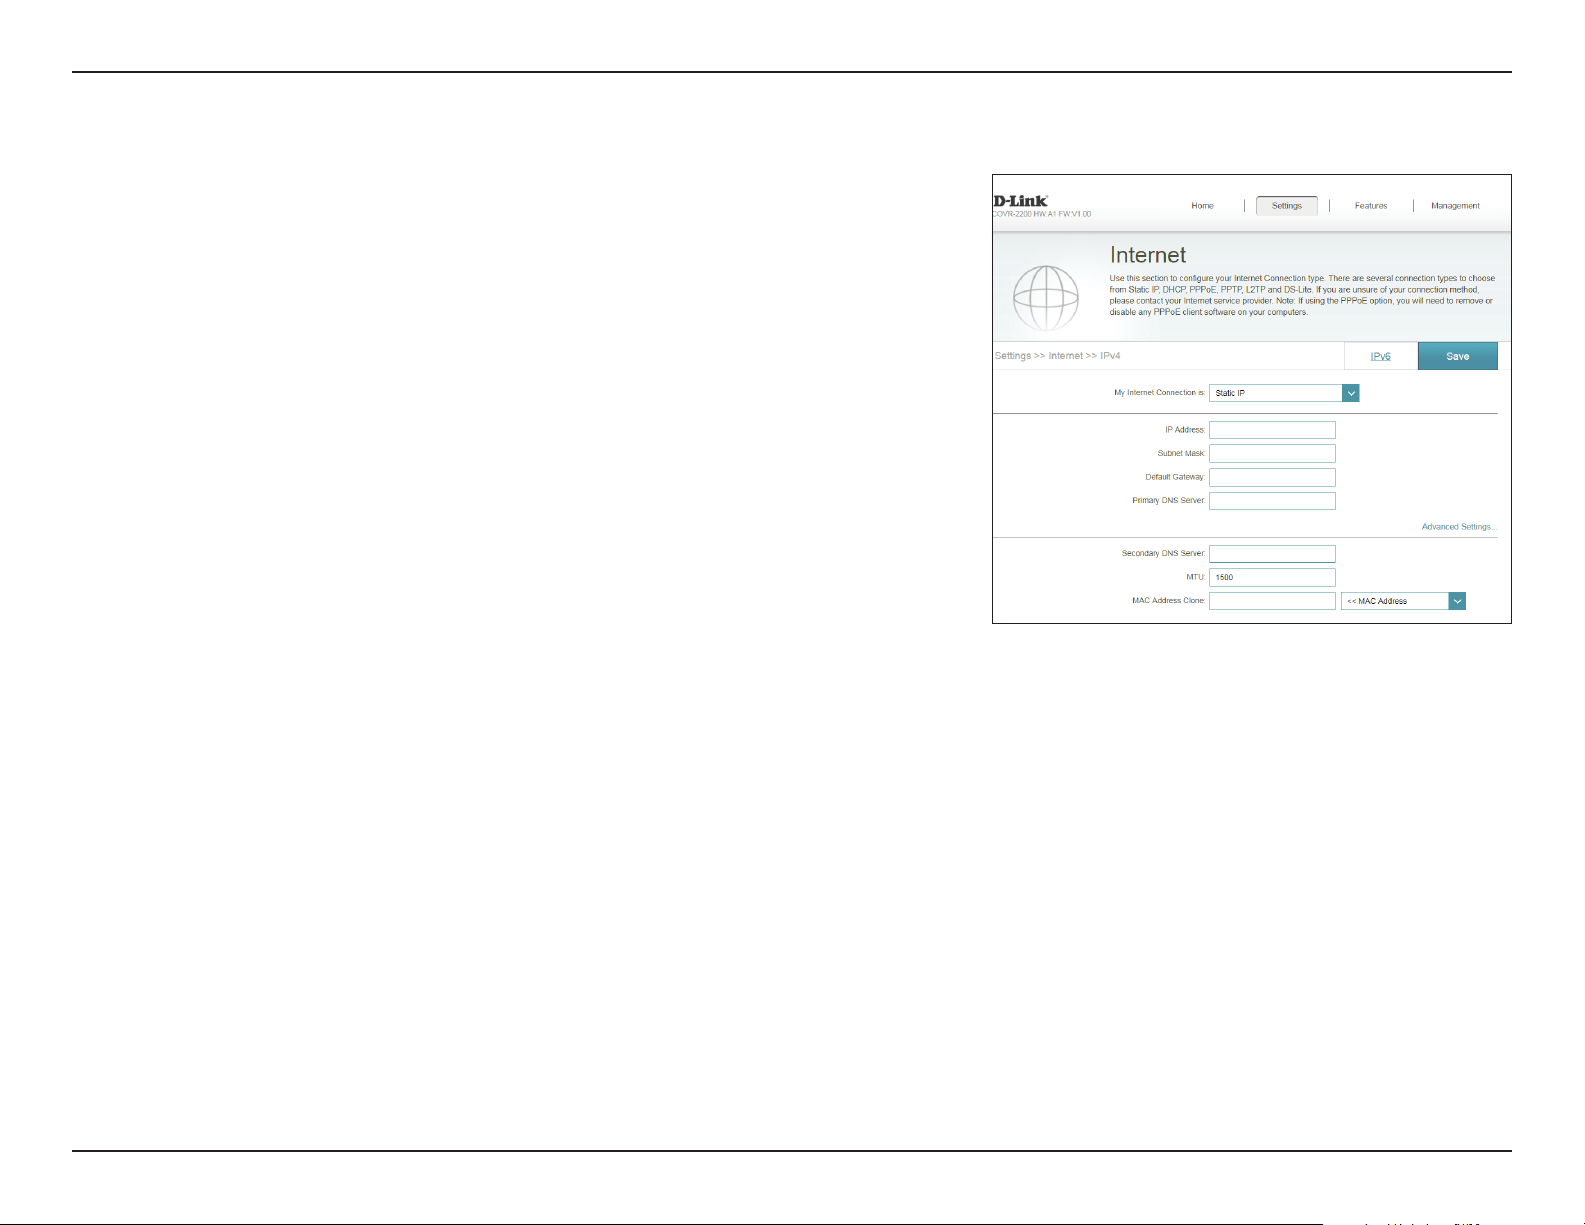Viewport: 1585px width, 1225px height.
Task: Click into the IP Address field
Action: 1272,430
